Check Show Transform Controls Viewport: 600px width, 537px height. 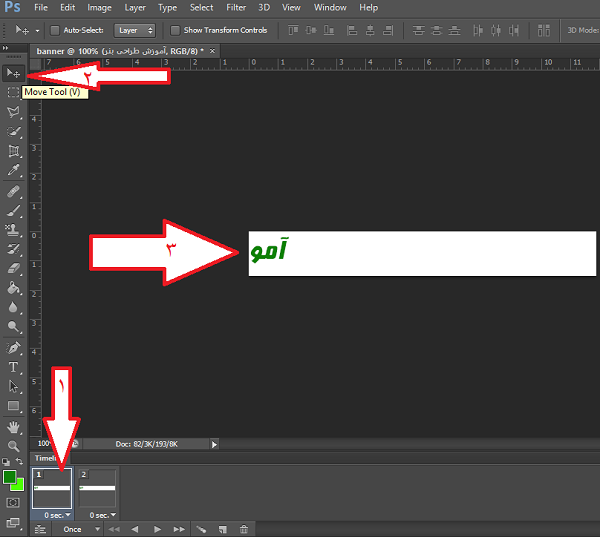(175, 30)
